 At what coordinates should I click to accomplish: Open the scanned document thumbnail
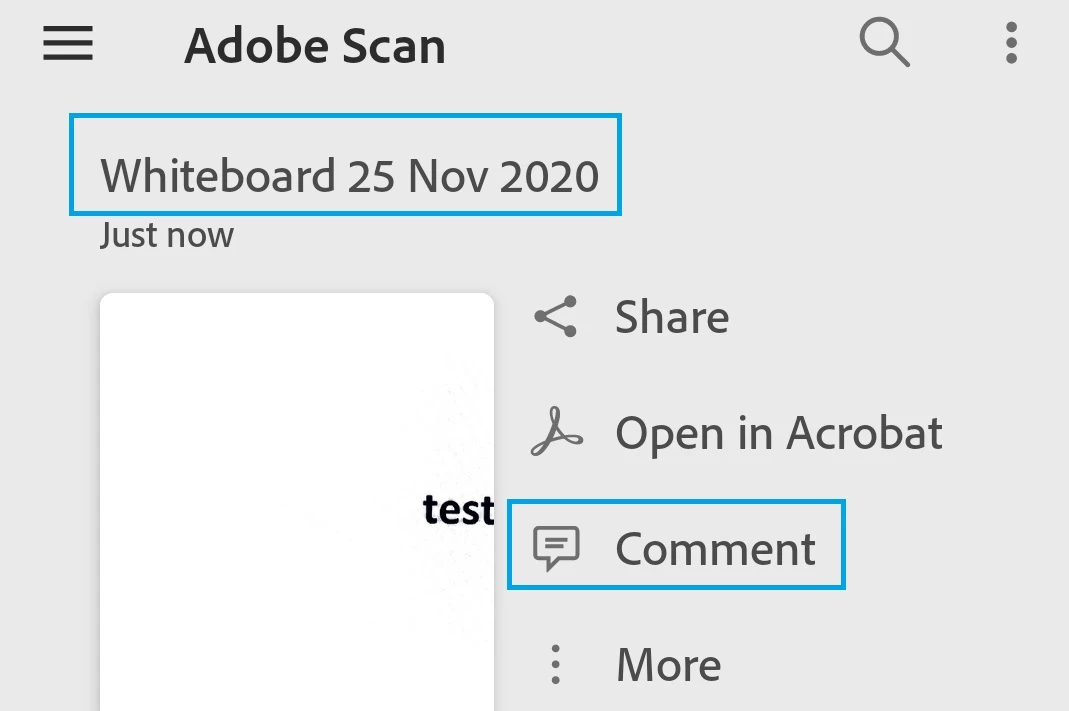(296, 500)
